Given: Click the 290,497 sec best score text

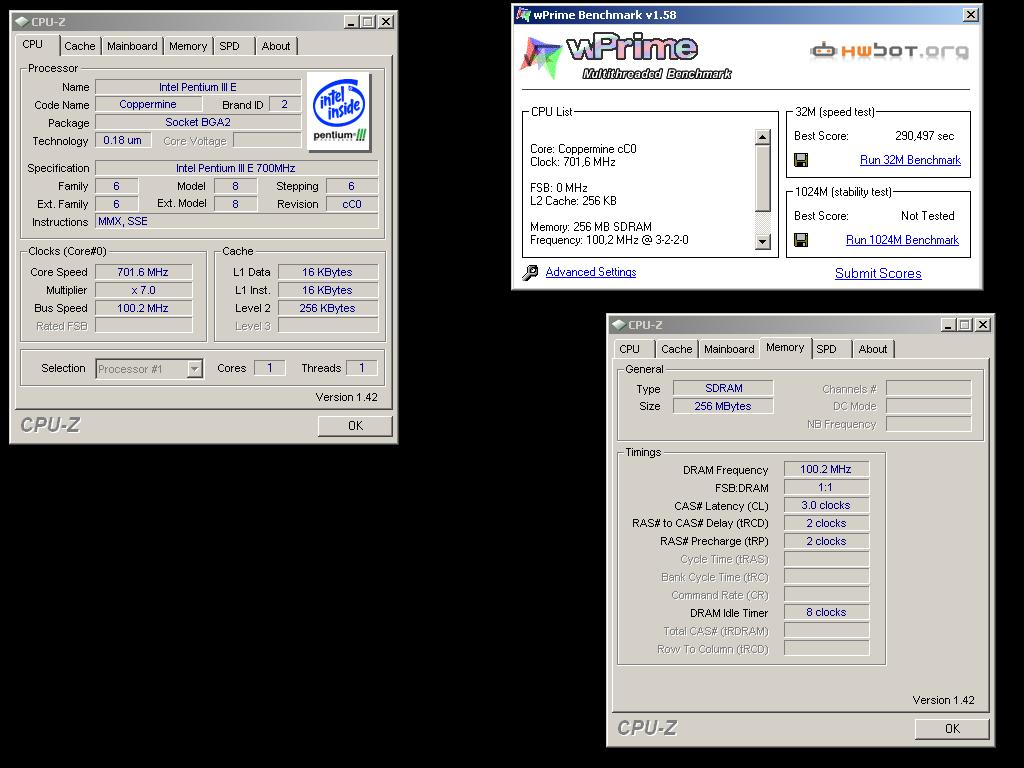Looking at the screenshot, I should click(924, 136).
